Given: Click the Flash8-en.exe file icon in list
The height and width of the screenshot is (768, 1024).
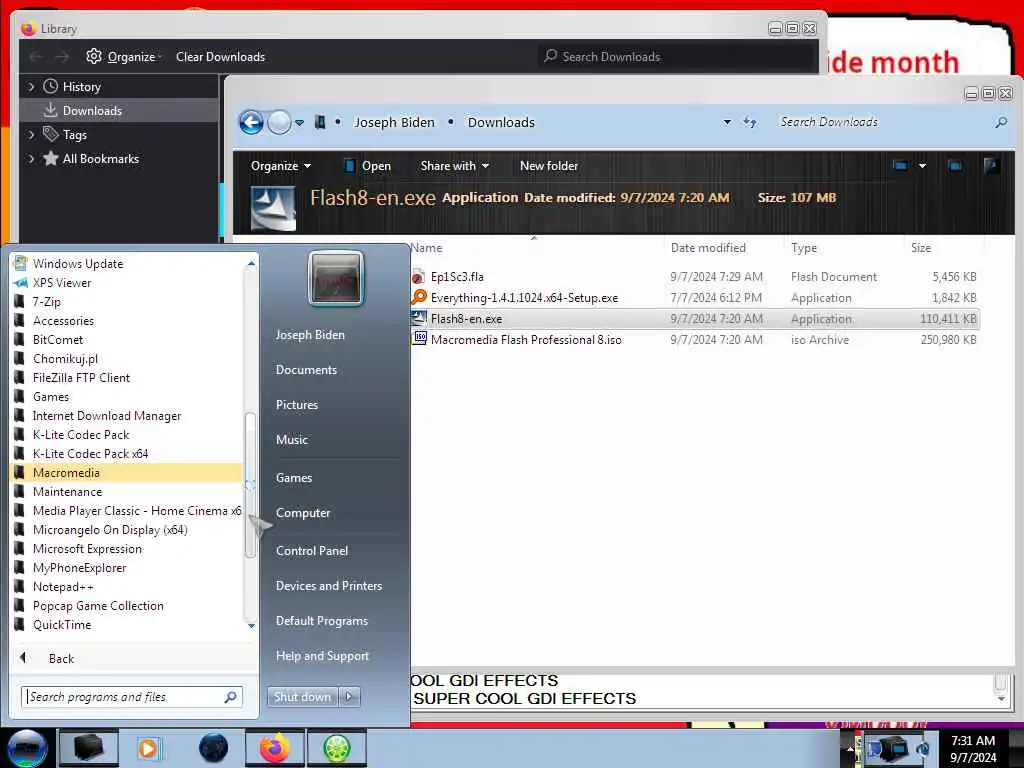Looking at the screenshot, I should [x=419, y=319].
